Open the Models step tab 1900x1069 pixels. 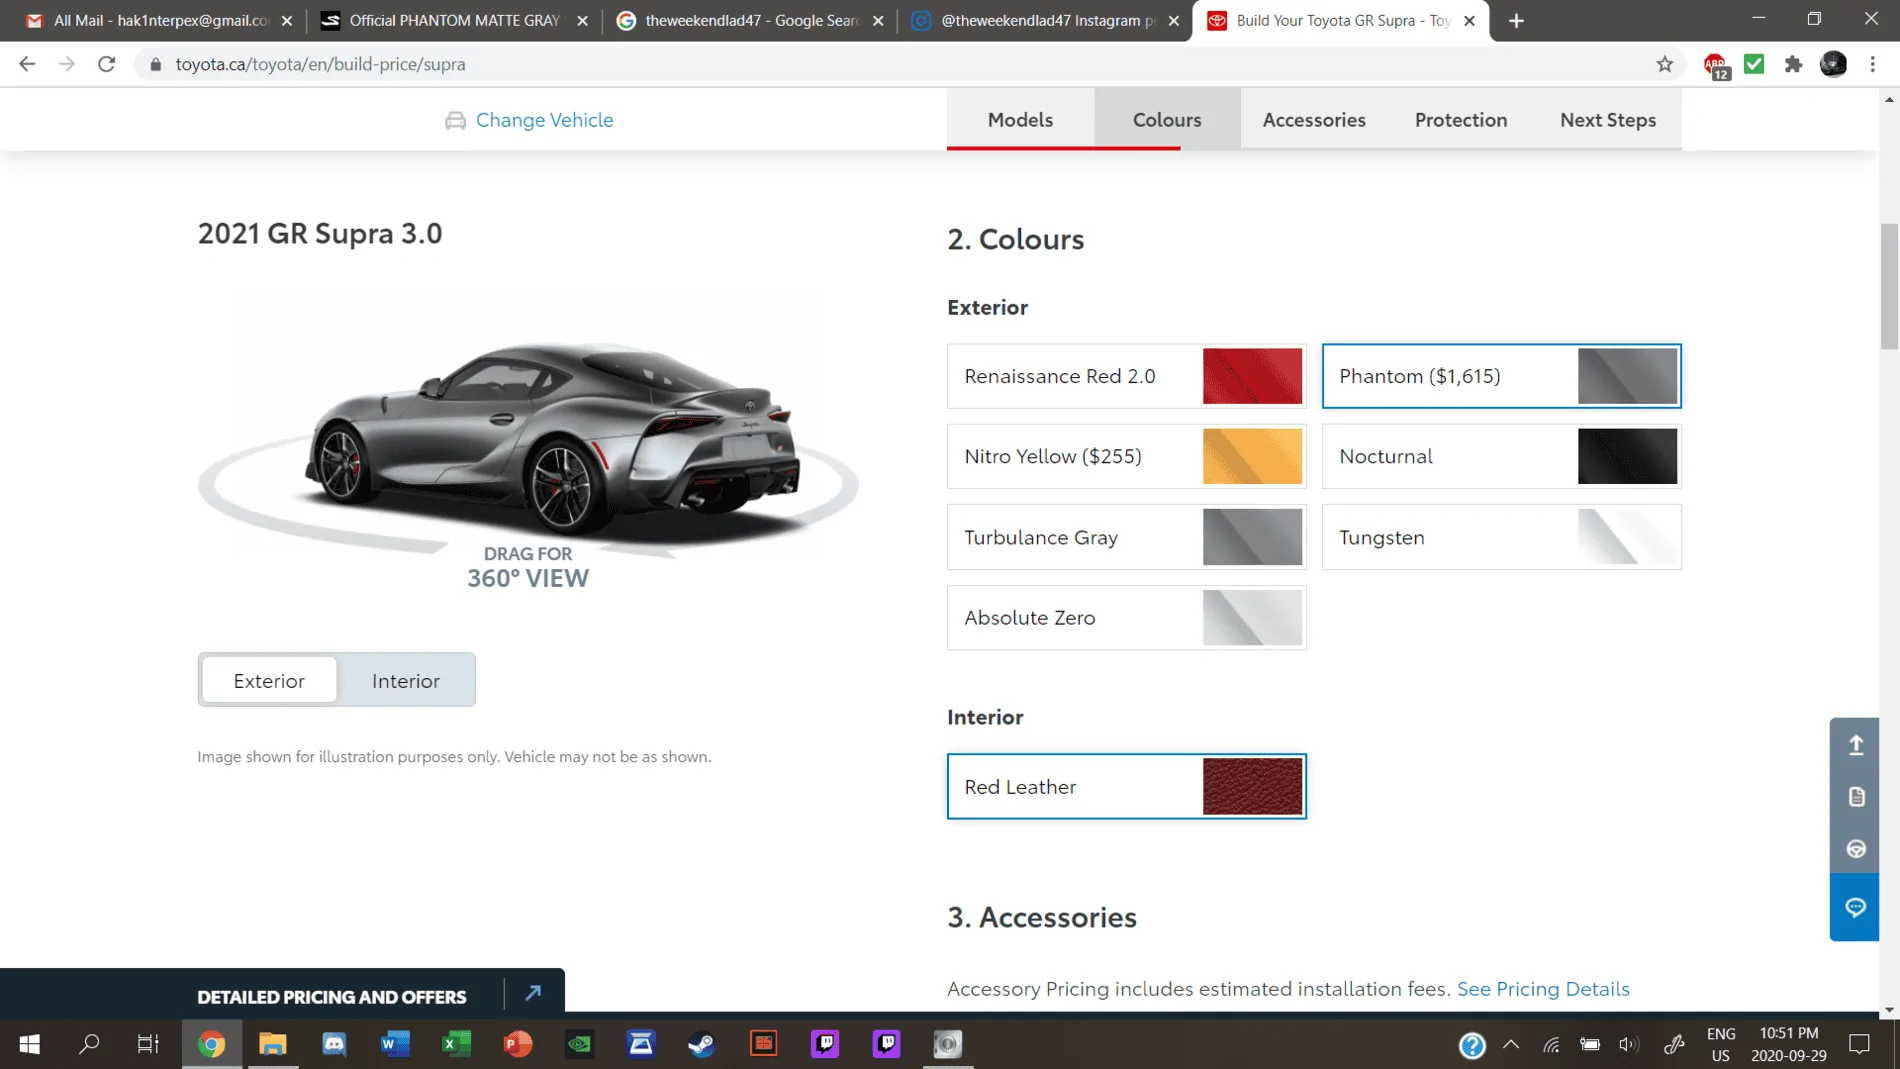tap(1020, 119)
